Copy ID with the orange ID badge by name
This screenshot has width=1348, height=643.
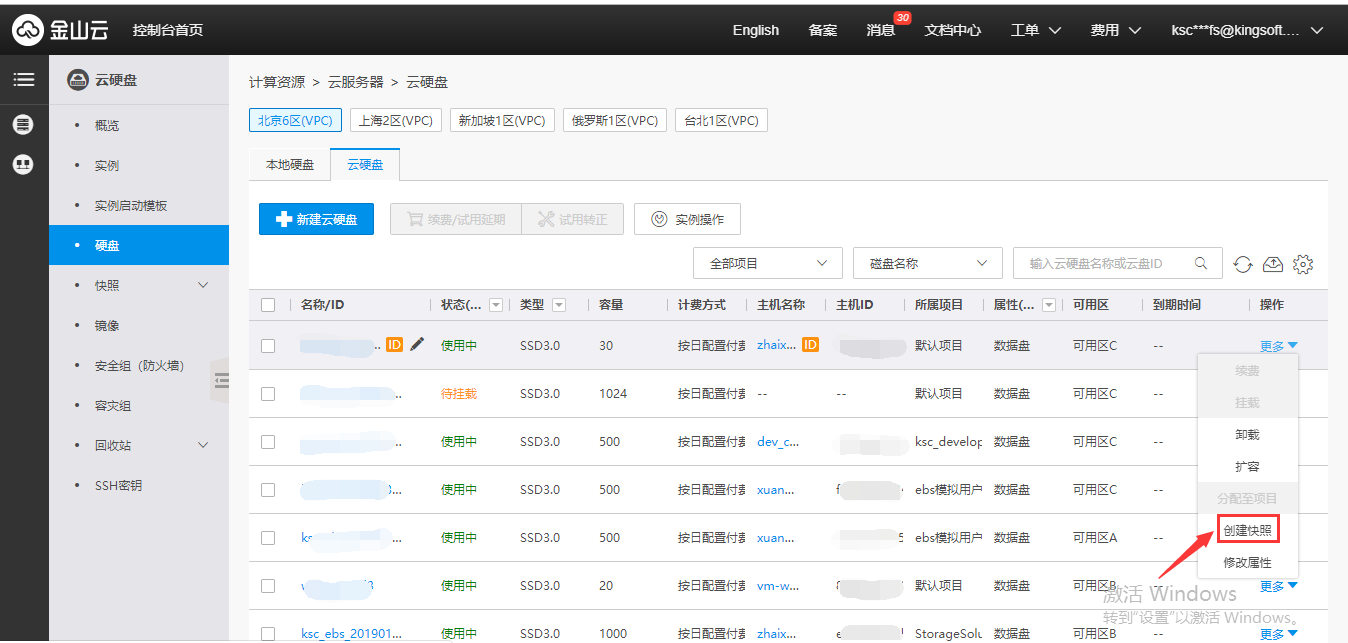click(394, 345)
